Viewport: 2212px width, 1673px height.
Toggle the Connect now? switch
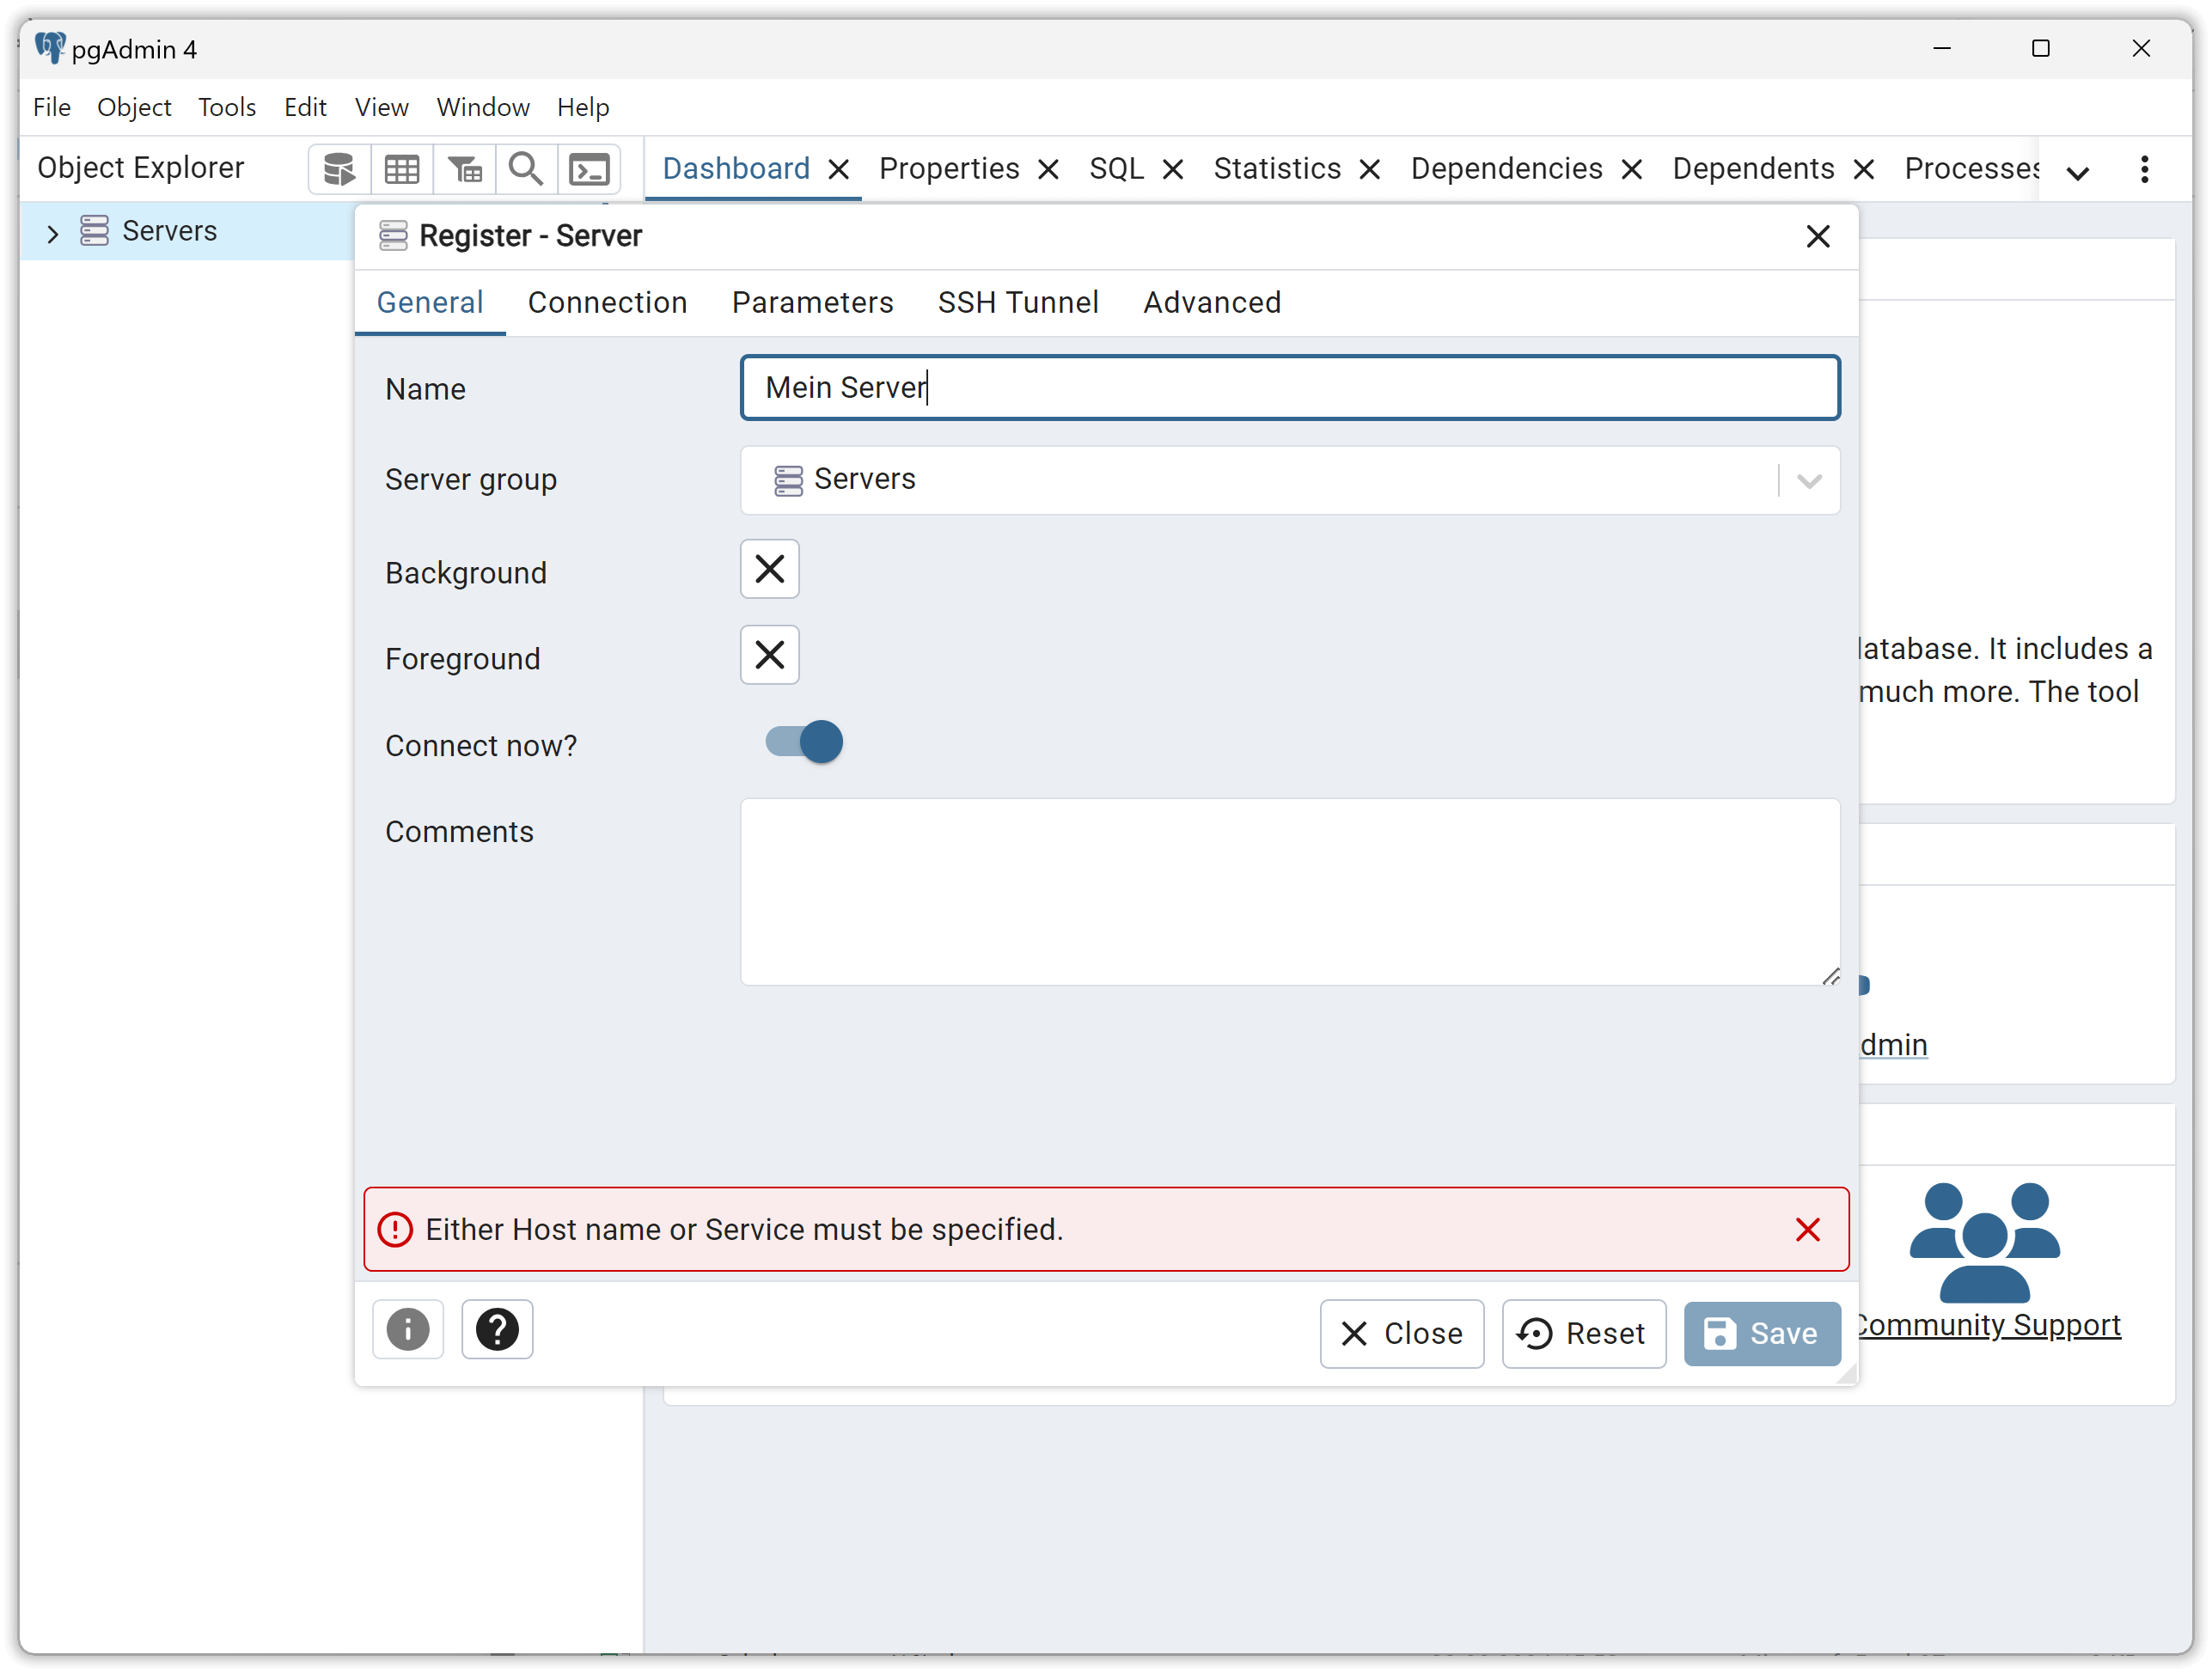[803, 742]
